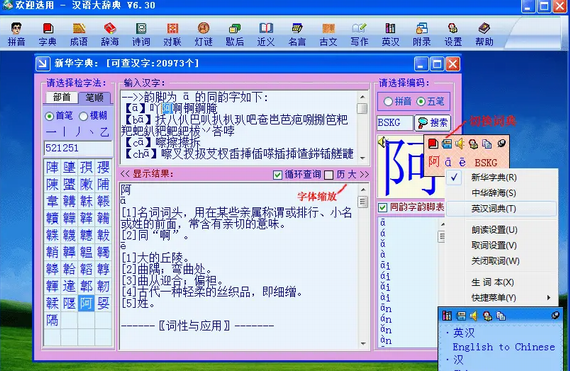Screen dimensions: 570x371
Task: Switch to the 部首 tab
Action: tap(62, 97)
